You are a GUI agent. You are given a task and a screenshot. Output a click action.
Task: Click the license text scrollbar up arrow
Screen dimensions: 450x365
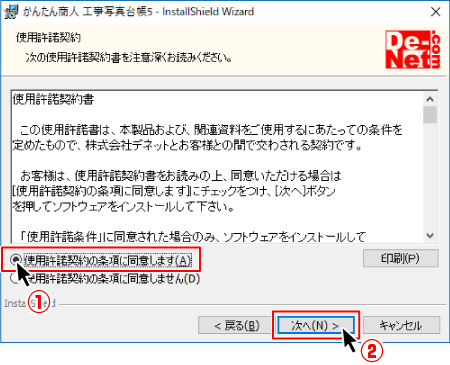pos(430,99)
